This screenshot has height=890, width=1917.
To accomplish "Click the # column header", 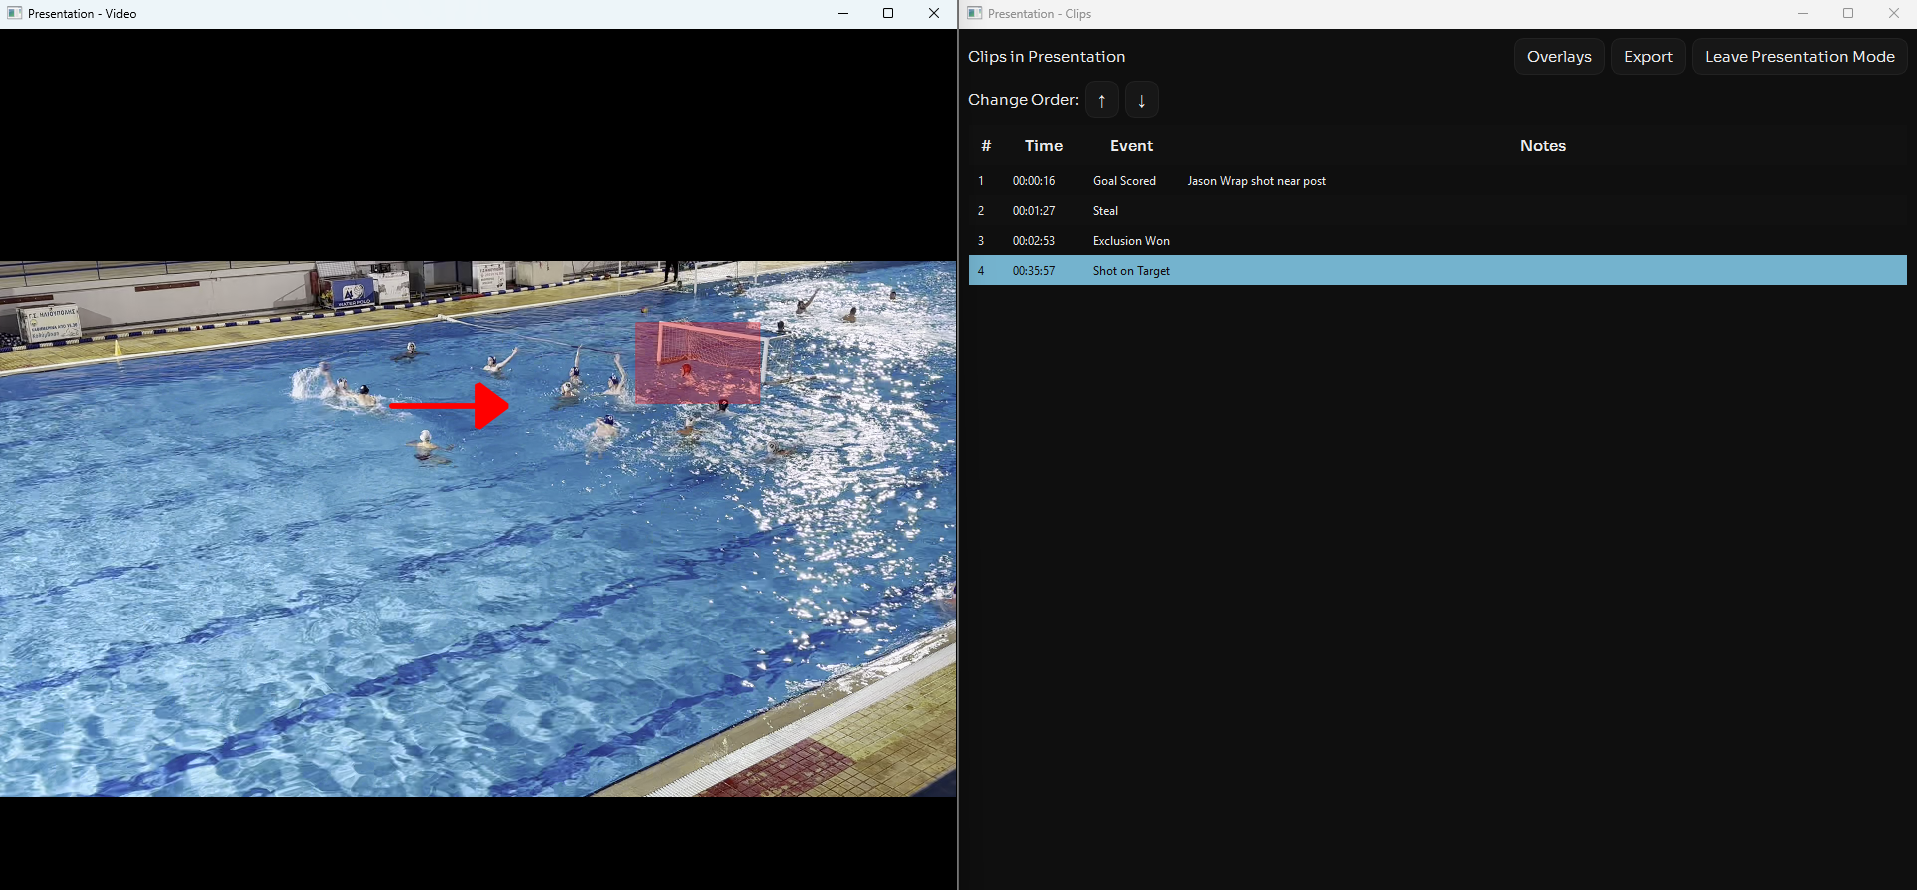I will [986, 146].
